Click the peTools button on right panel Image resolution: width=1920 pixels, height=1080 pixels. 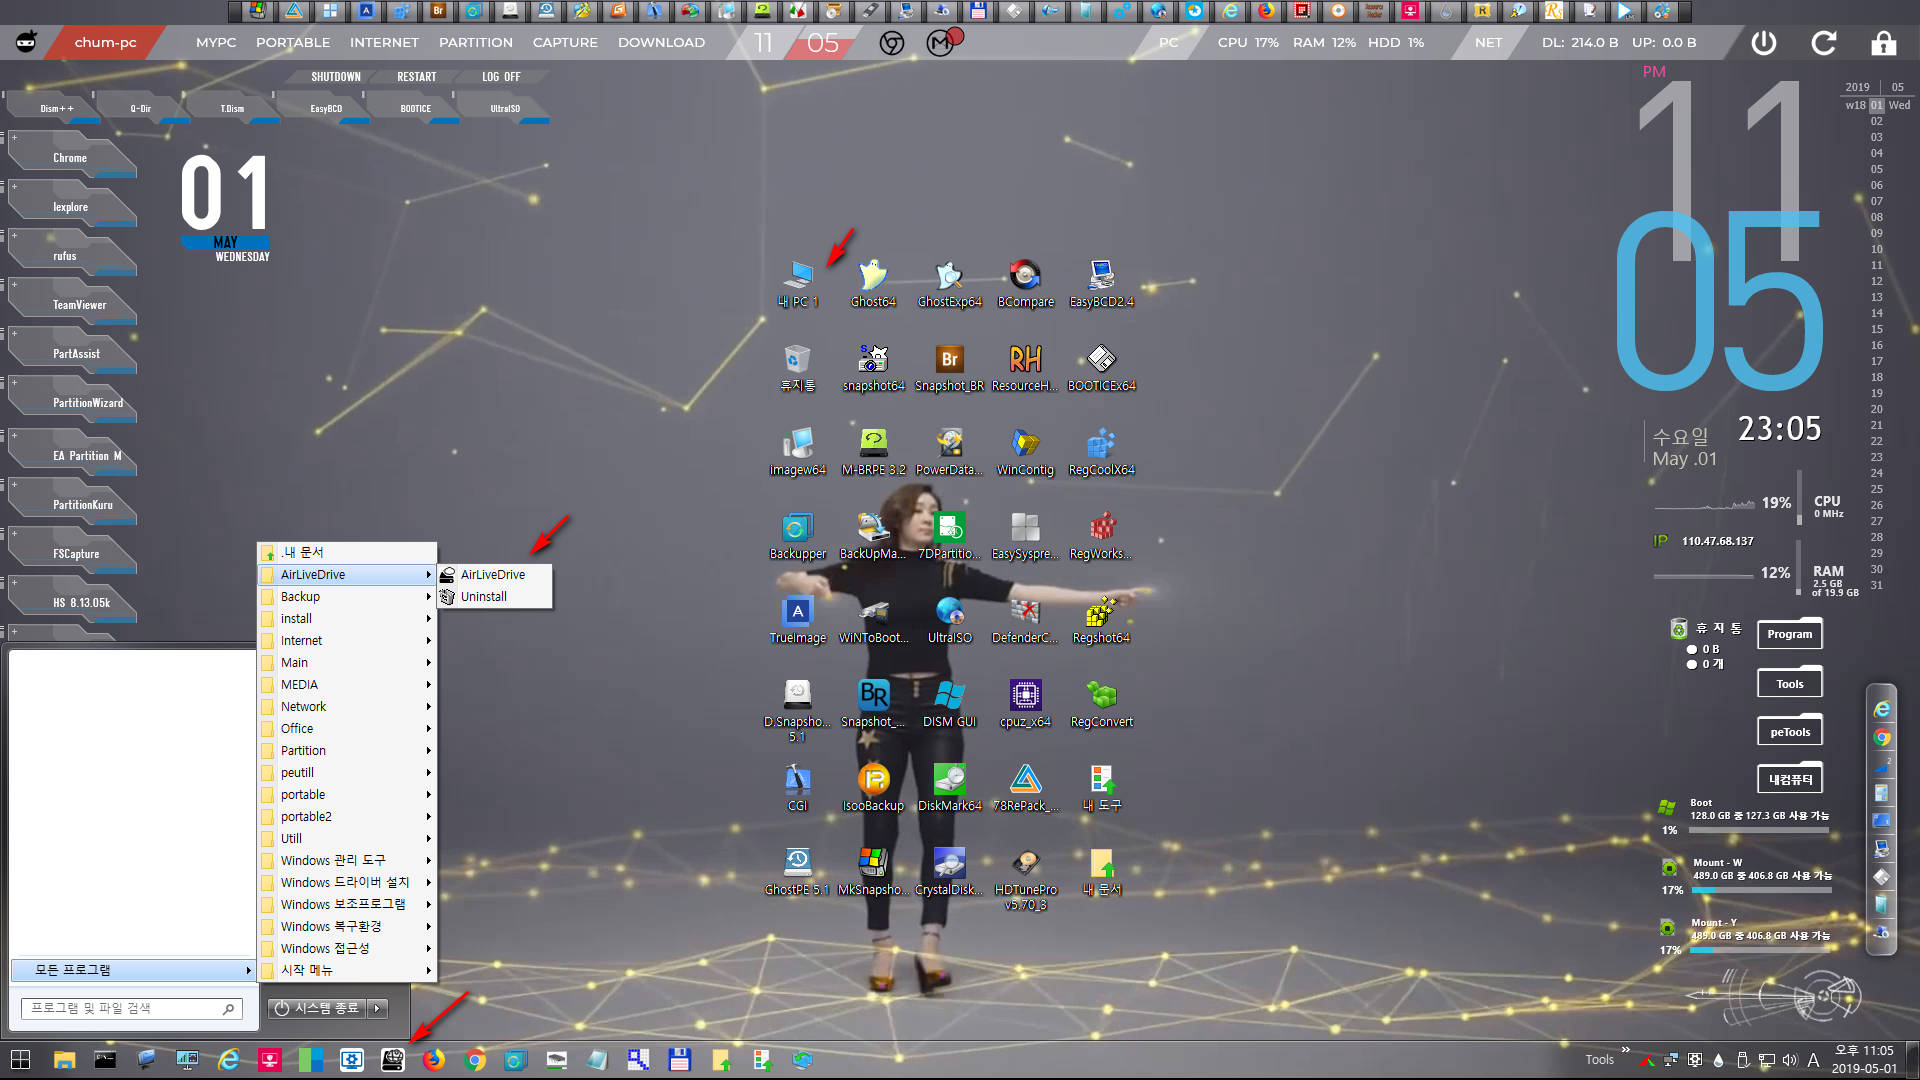point(1790,732)
